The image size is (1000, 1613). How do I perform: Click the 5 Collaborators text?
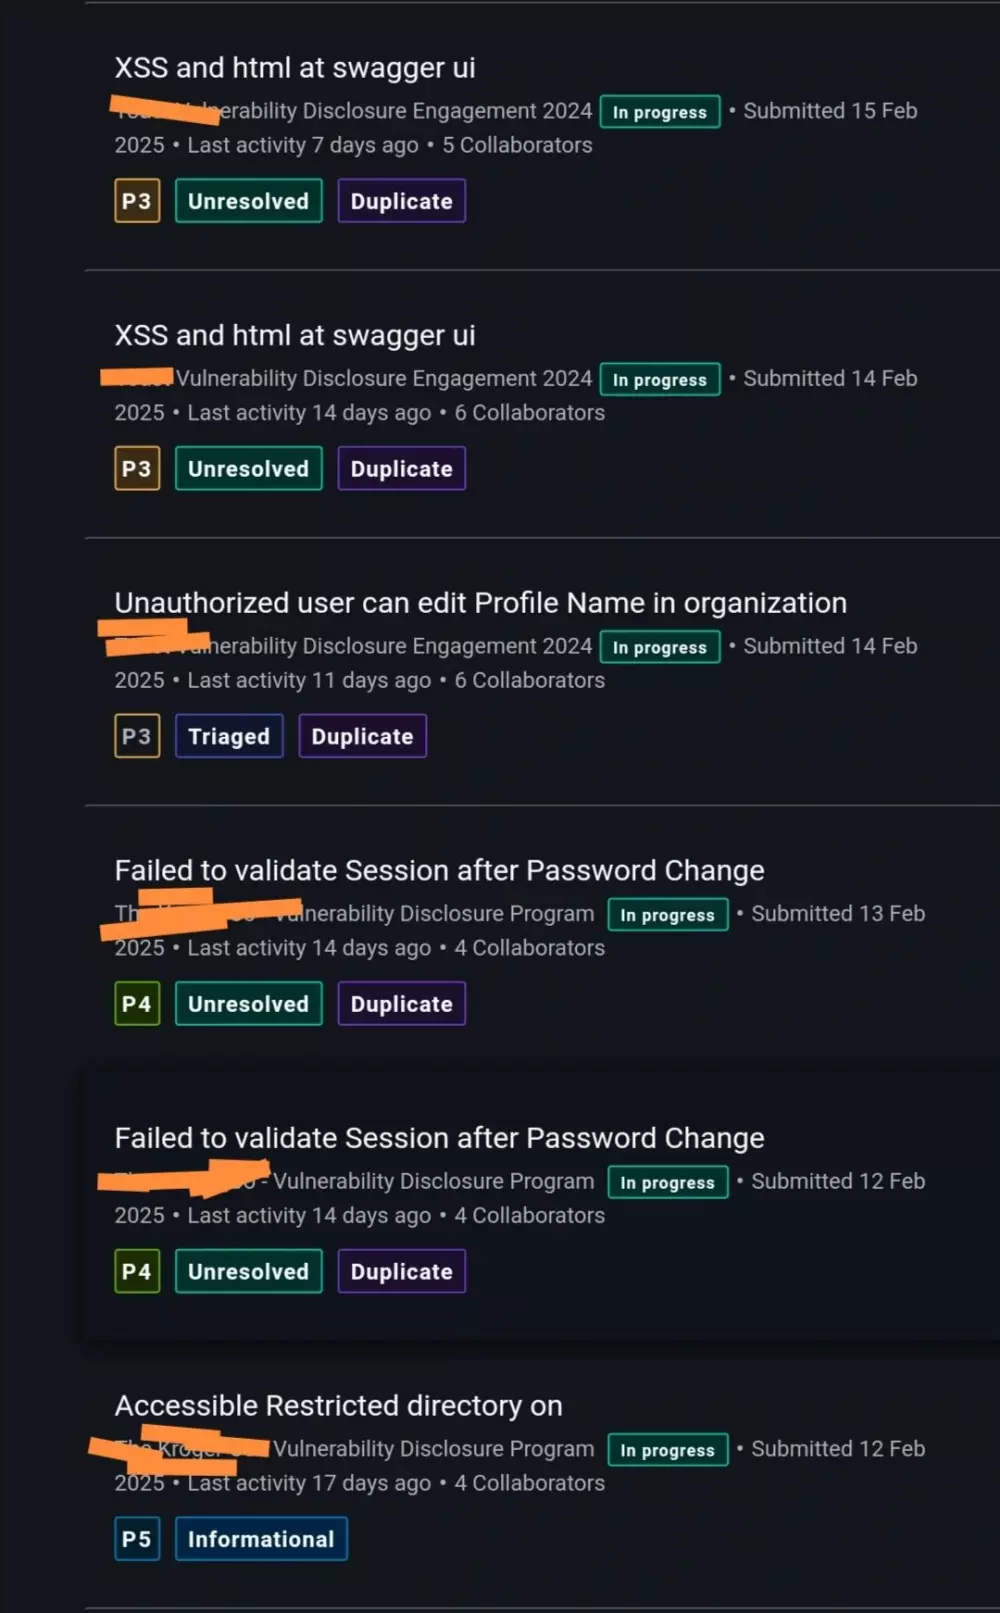pos(517,145)
